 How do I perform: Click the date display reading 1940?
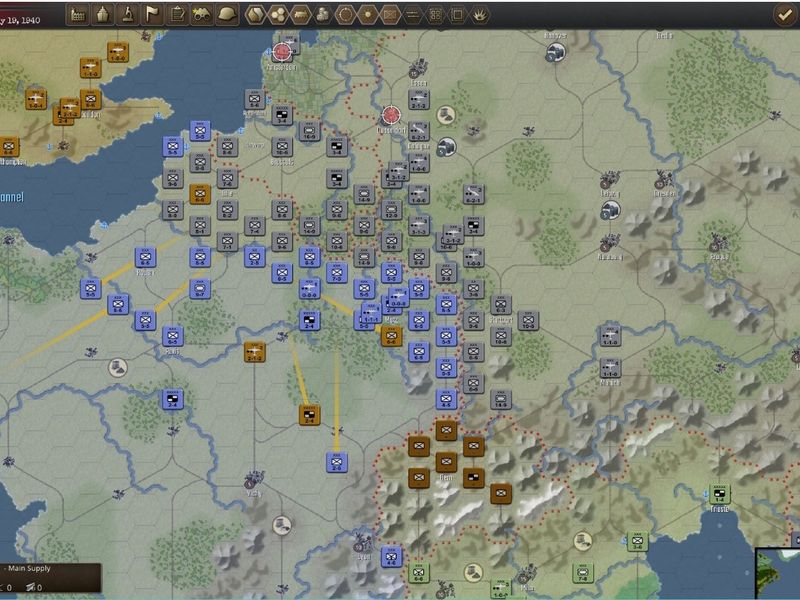[x=20, y=20]
